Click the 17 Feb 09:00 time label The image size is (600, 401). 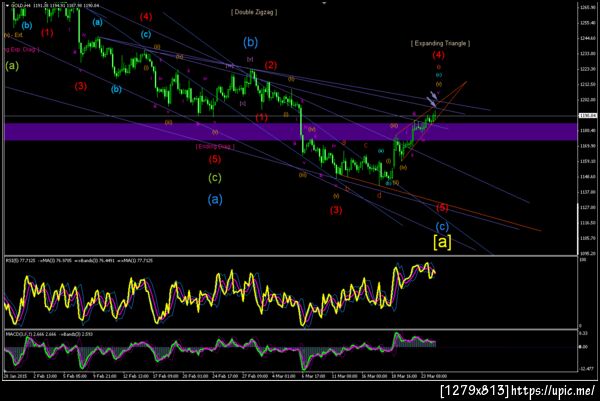[166, 376]
